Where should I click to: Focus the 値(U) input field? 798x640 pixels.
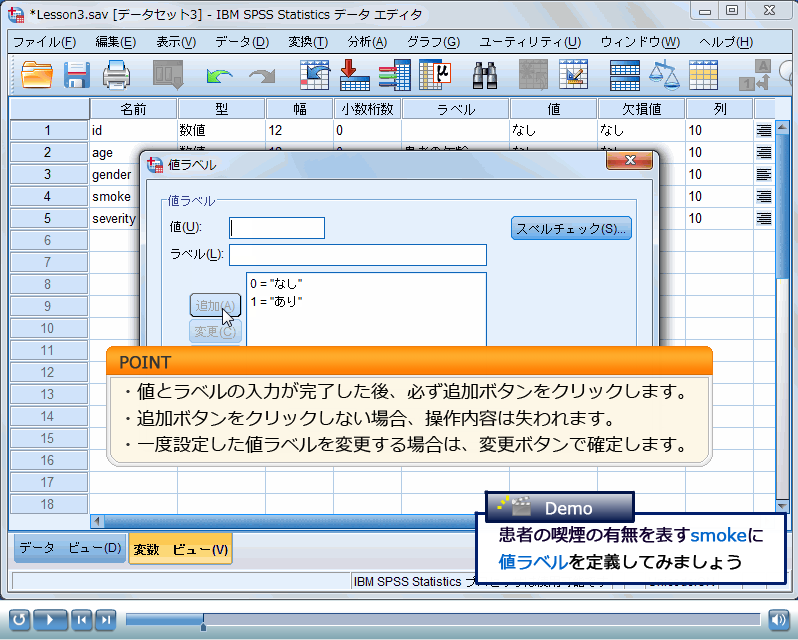click(x=277, y=228)
